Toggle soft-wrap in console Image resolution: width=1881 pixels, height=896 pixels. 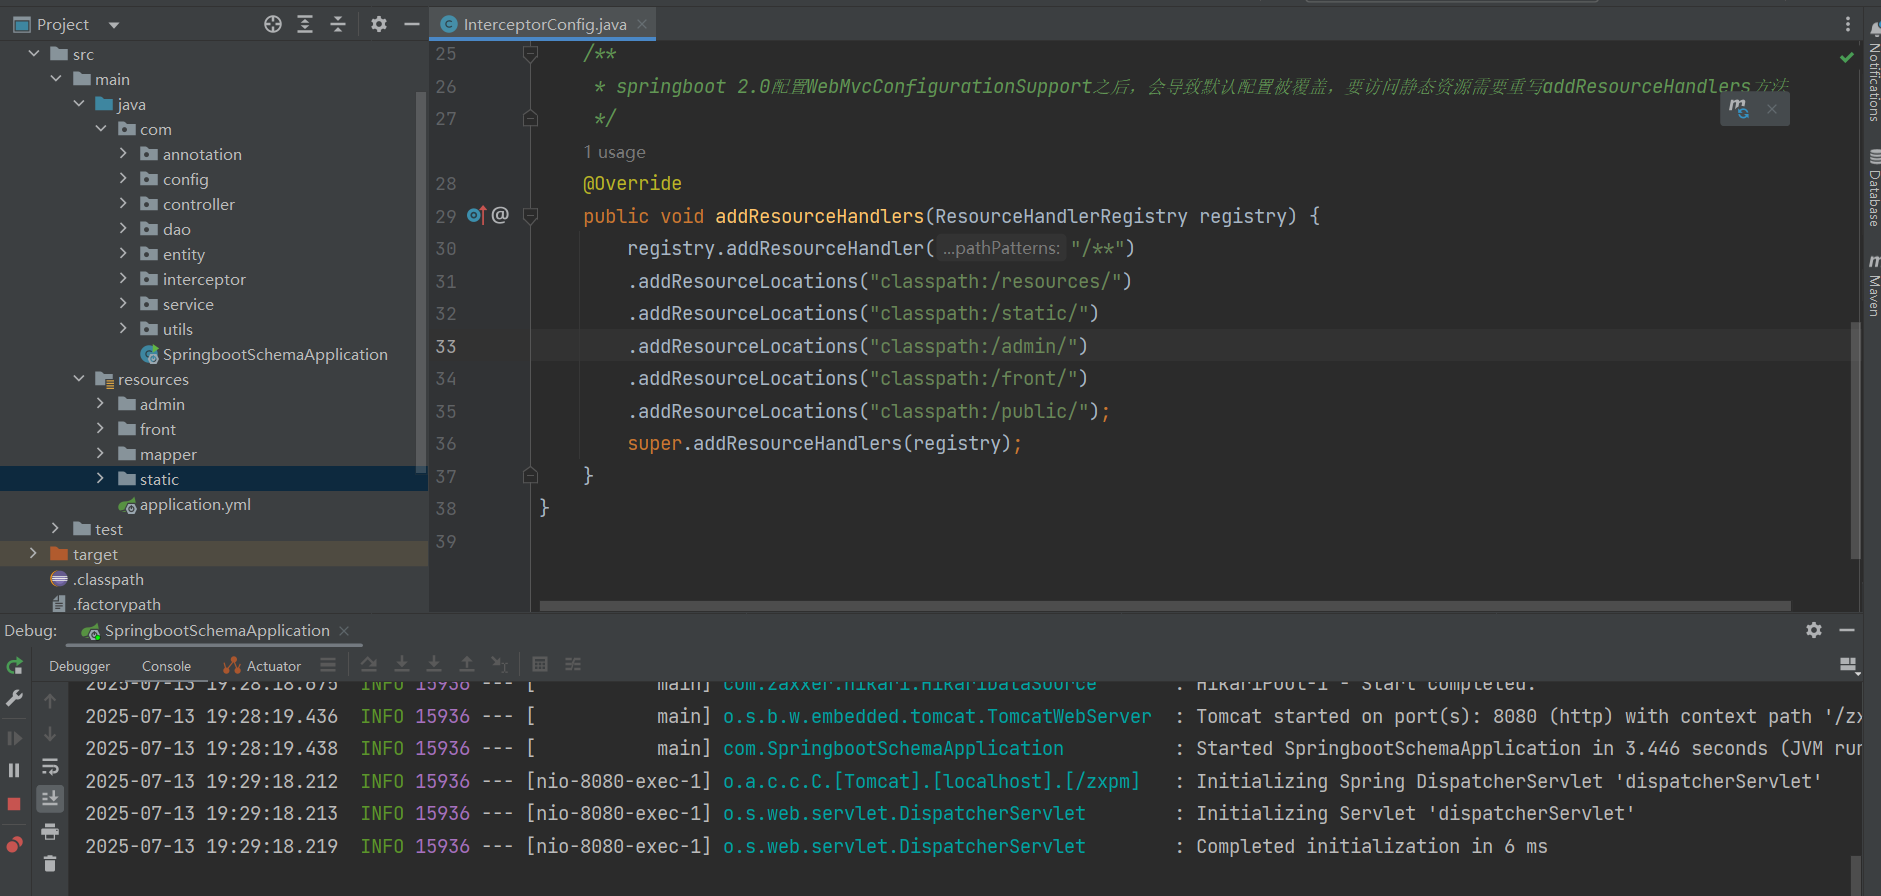pos(50,766)
